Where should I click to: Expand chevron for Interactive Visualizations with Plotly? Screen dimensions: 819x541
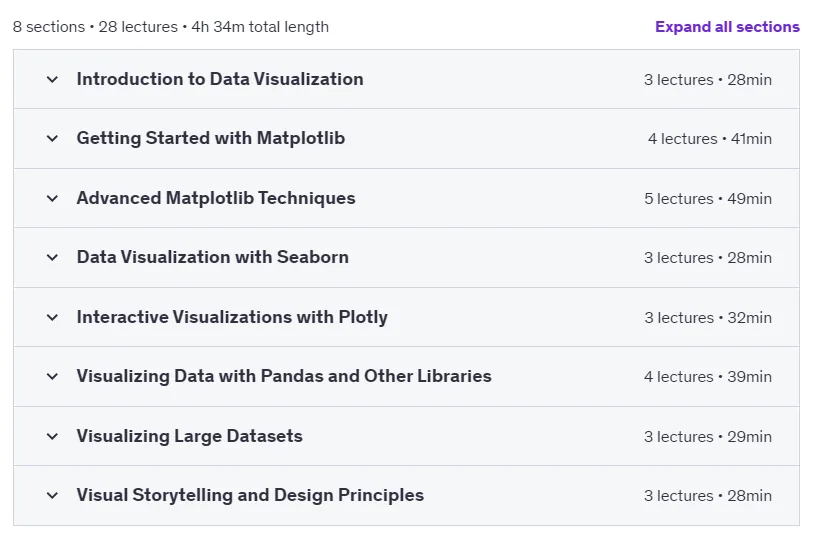pyautogui.click(x=52, y=317)
